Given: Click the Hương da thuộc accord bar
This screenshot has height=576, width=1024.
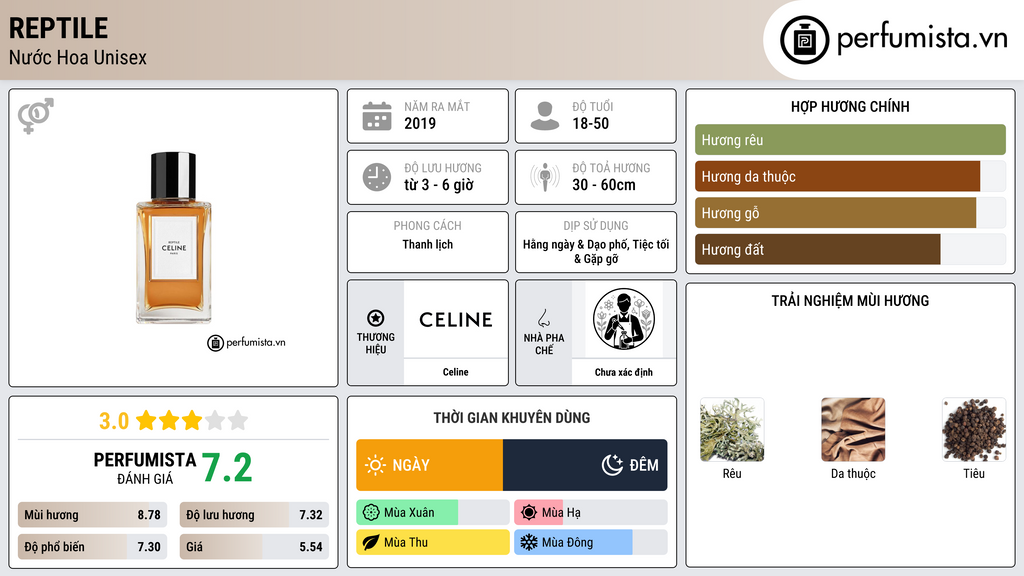Looking at the screenshot, I should [850, 176].
